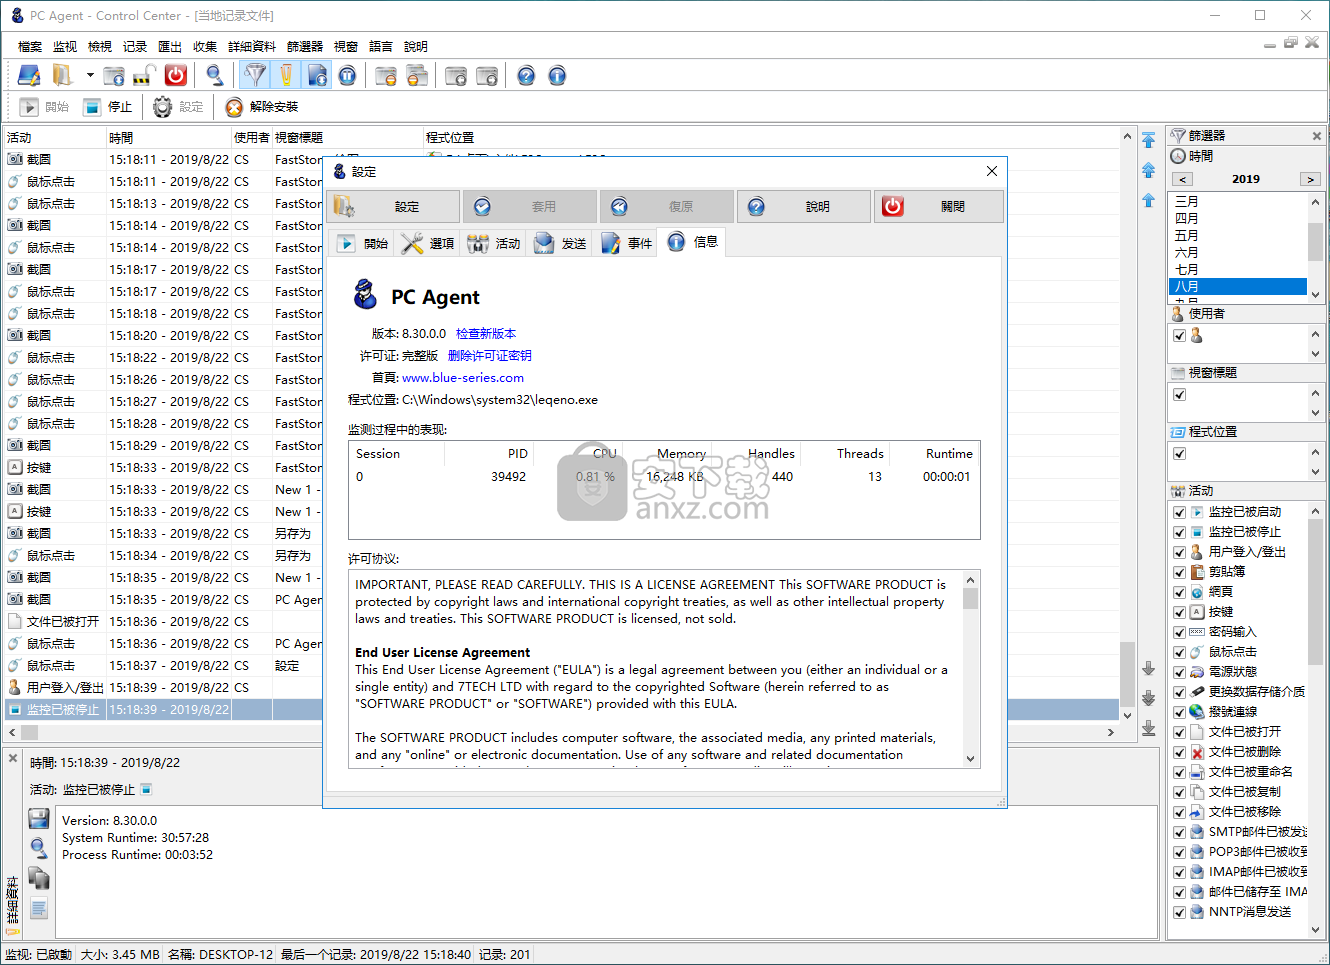This screenshot has height=965, width=1330.
Task: Click the 停止 stop monitoring button
Action: [x=107, y=107]
